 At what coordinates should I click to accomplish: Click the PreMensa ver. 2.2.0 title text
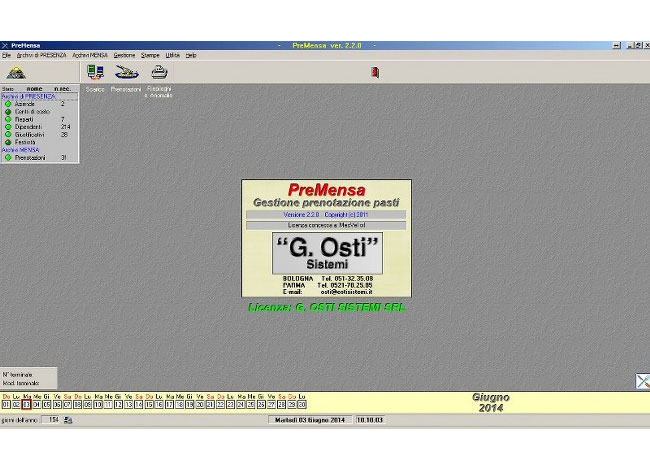pos(327,45)
